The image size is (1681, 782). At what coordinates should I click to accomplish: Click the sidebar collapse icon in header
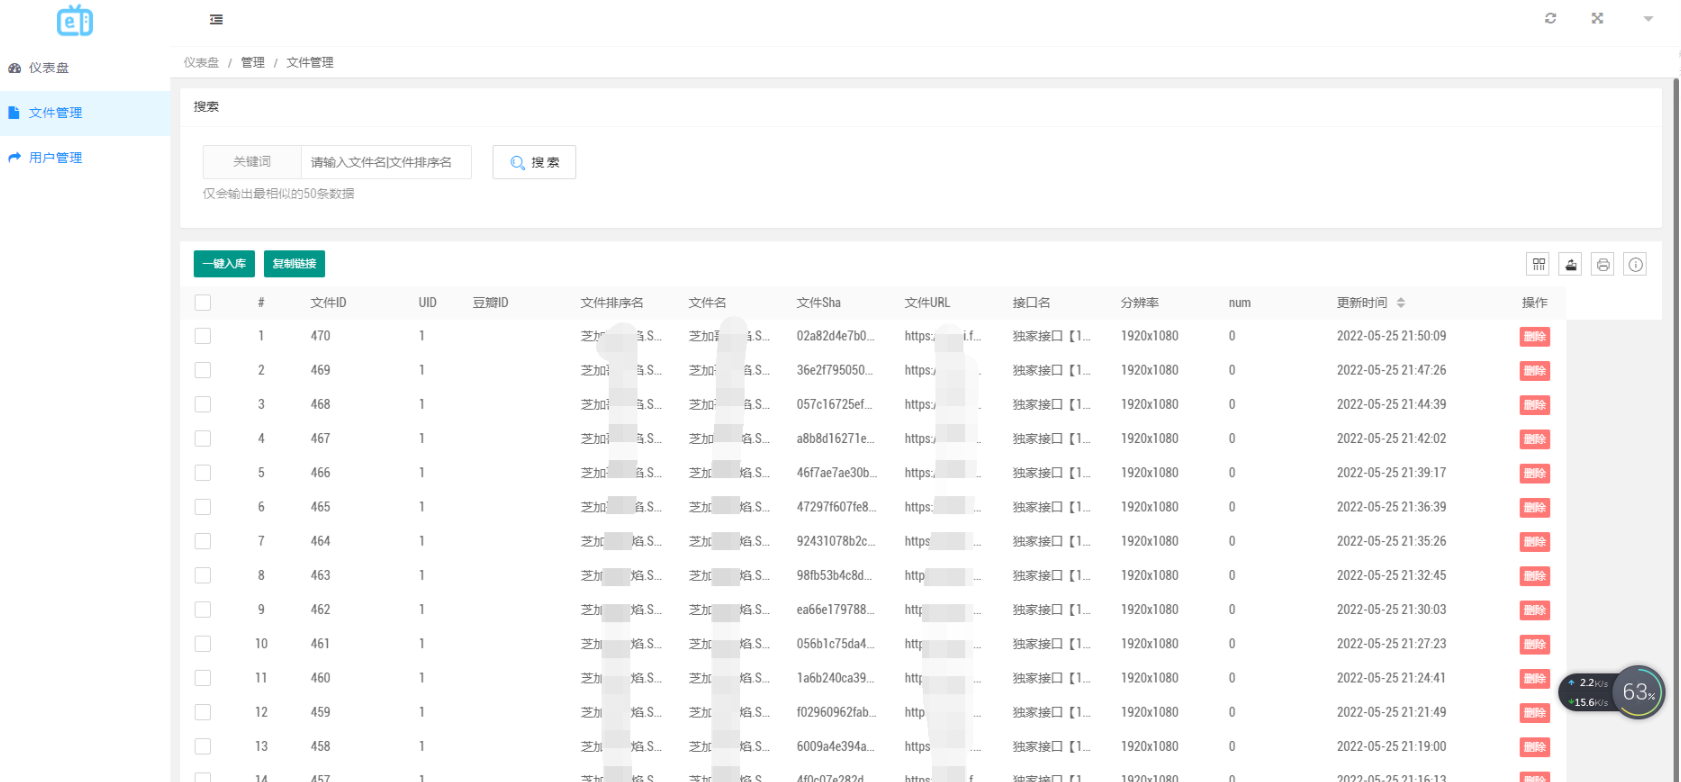(216, 19)
